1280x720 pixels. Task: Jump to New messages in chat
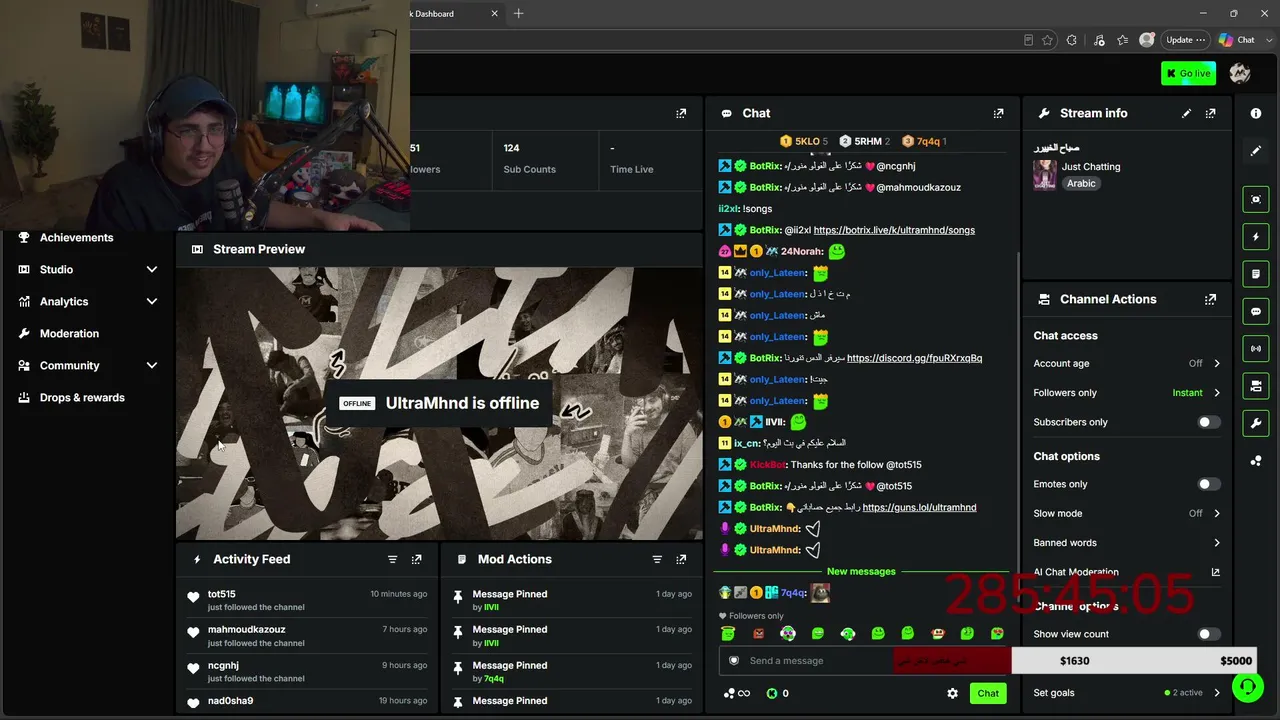pyautogui.click(x=861, y=572)
